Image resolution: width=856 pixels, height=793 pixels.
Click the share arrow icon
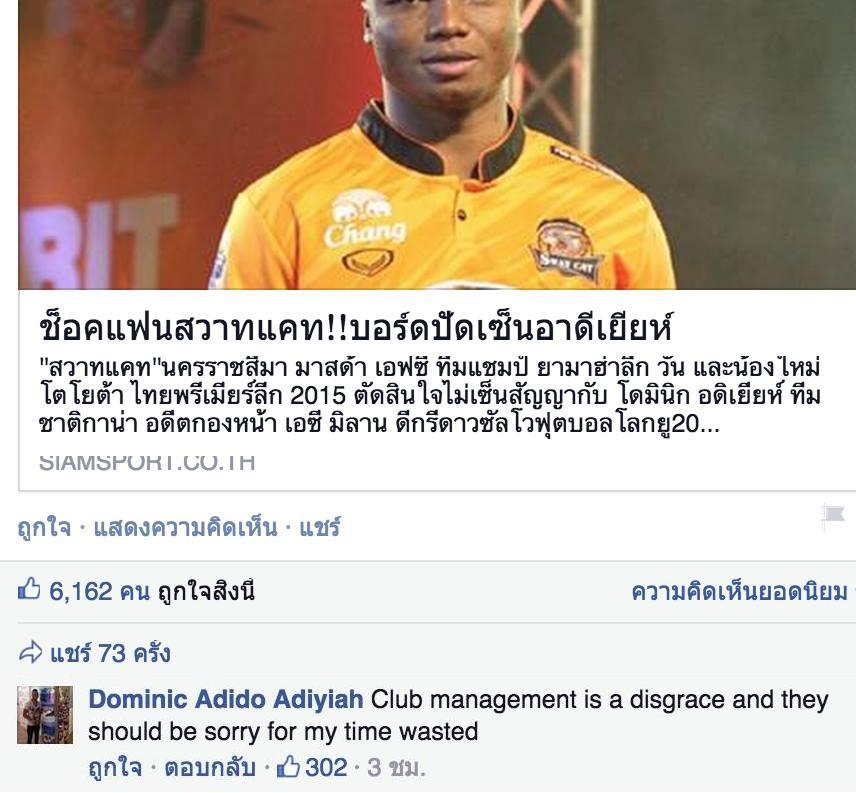point(30,652)
